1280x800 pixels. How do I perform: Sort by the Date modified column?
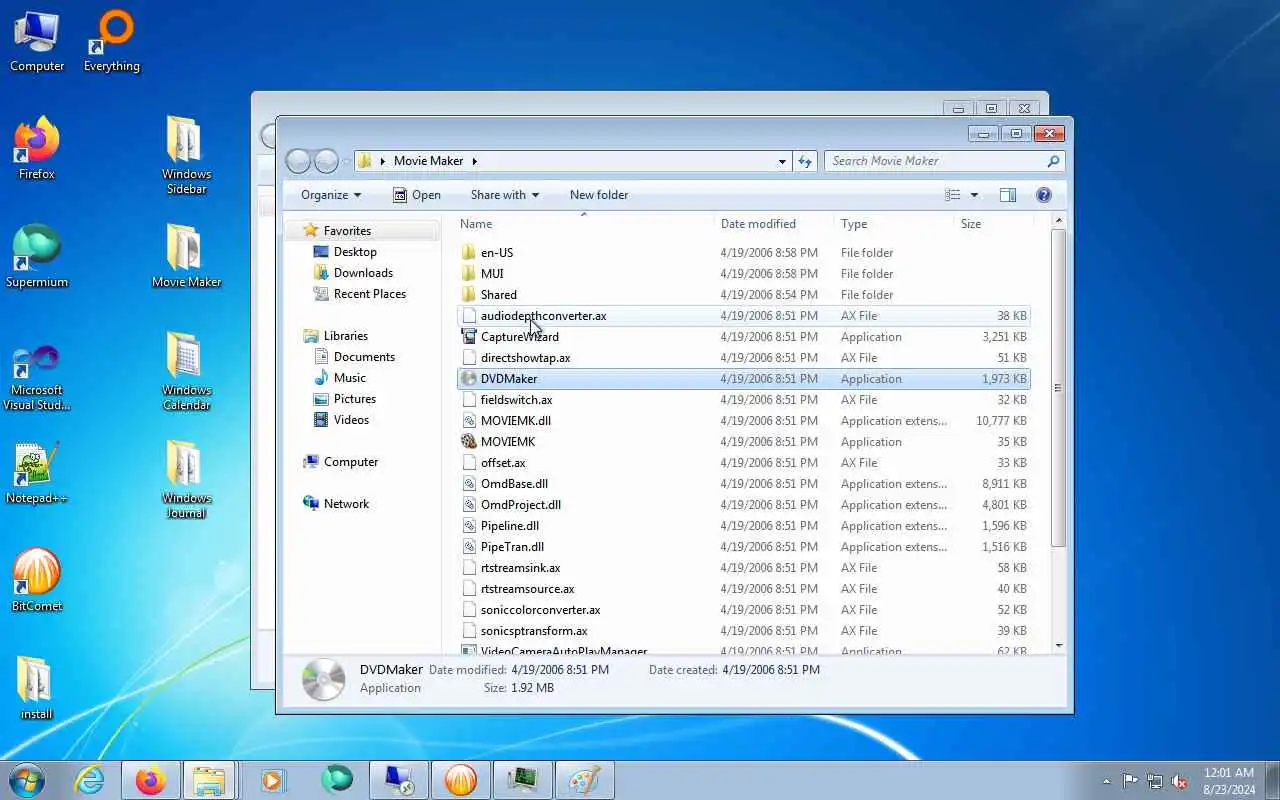click(775, 224)
